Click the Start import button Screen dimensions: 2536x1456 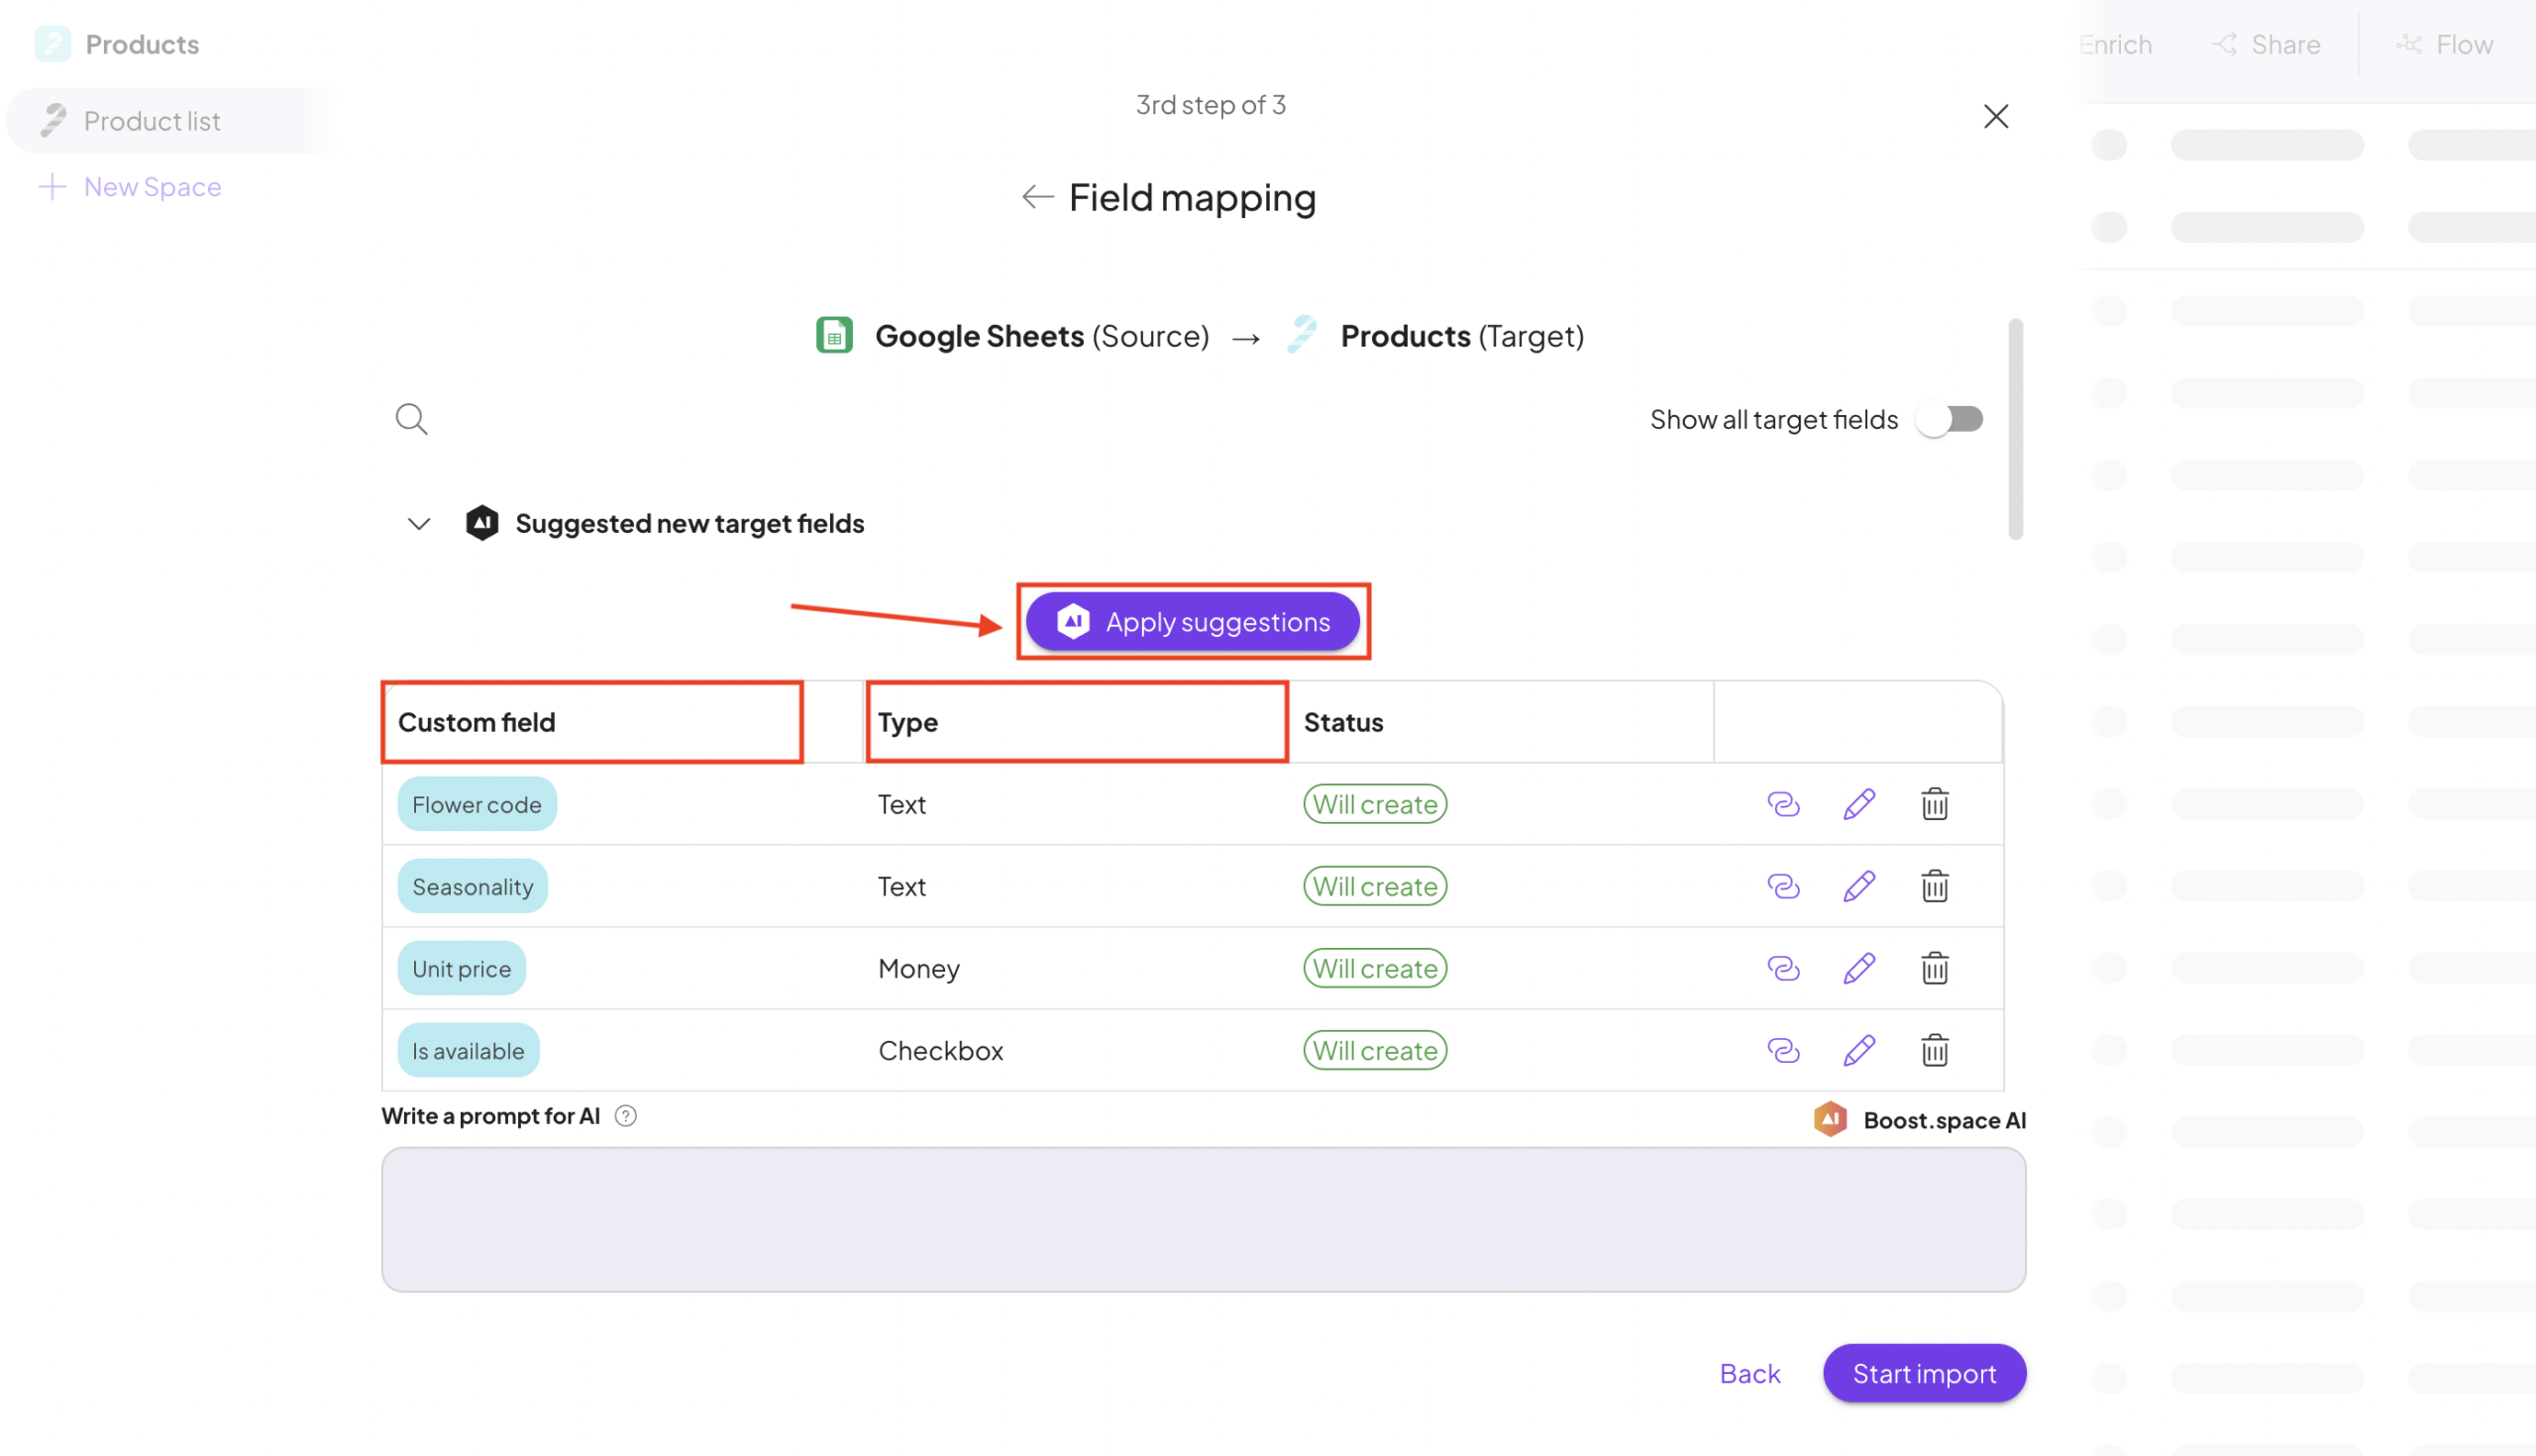(1923, 1373)
